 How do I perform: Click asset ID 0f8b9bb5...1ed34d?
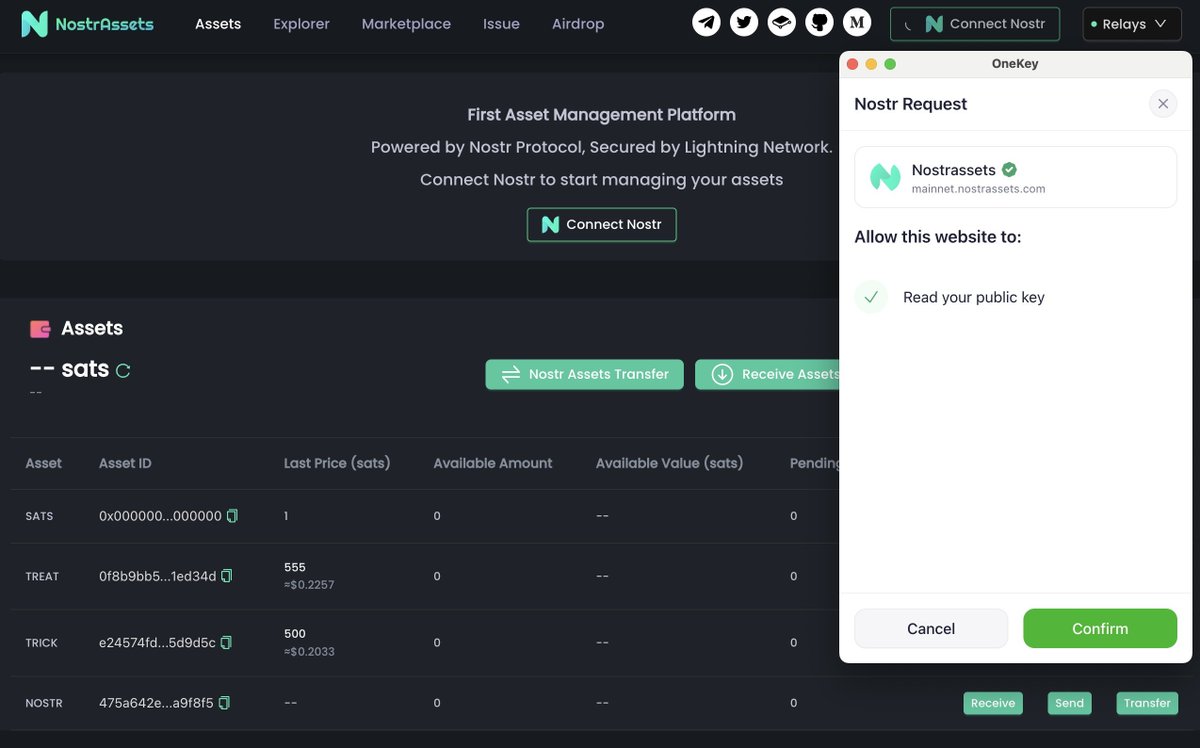point(157,576)
